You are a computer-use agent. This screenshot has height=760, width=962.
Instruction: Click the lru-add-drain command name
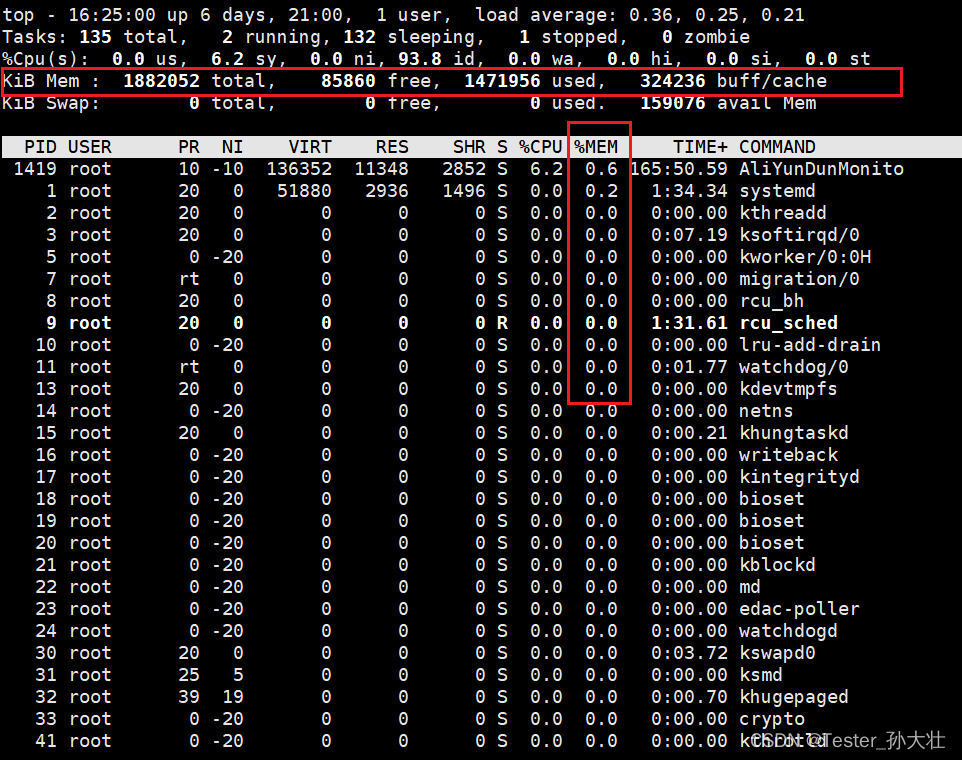coord(810,345)
